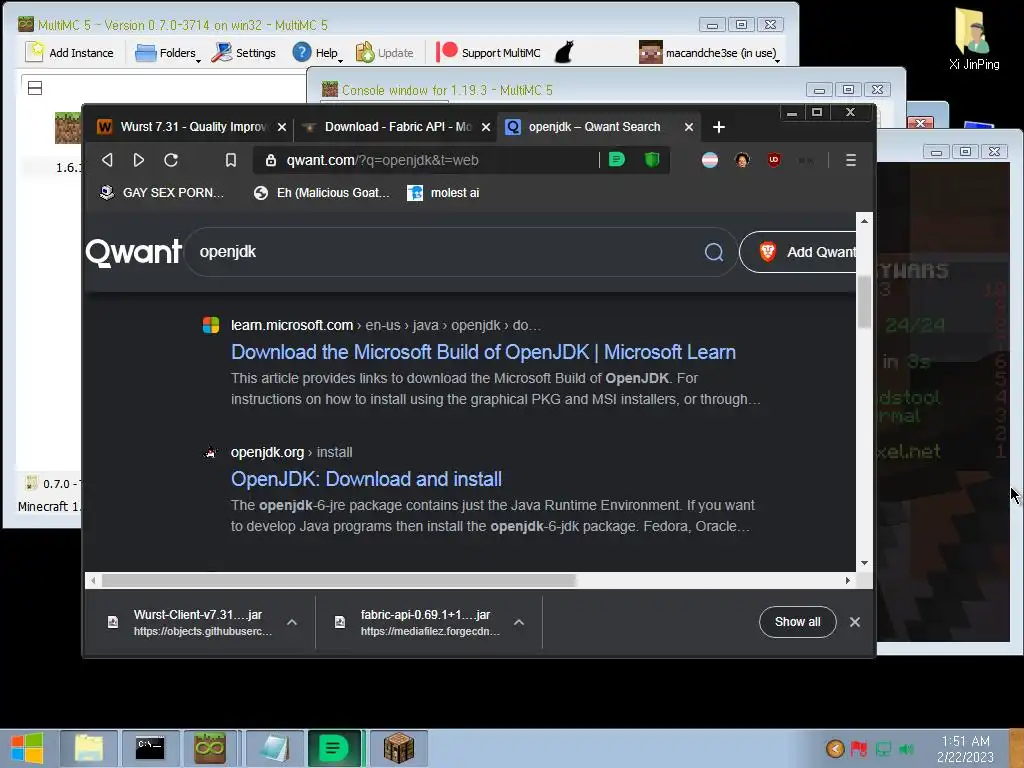1024x768 pixels.
Task: Click the taskbar clock 1:51 AM
Action: (965, 749)
